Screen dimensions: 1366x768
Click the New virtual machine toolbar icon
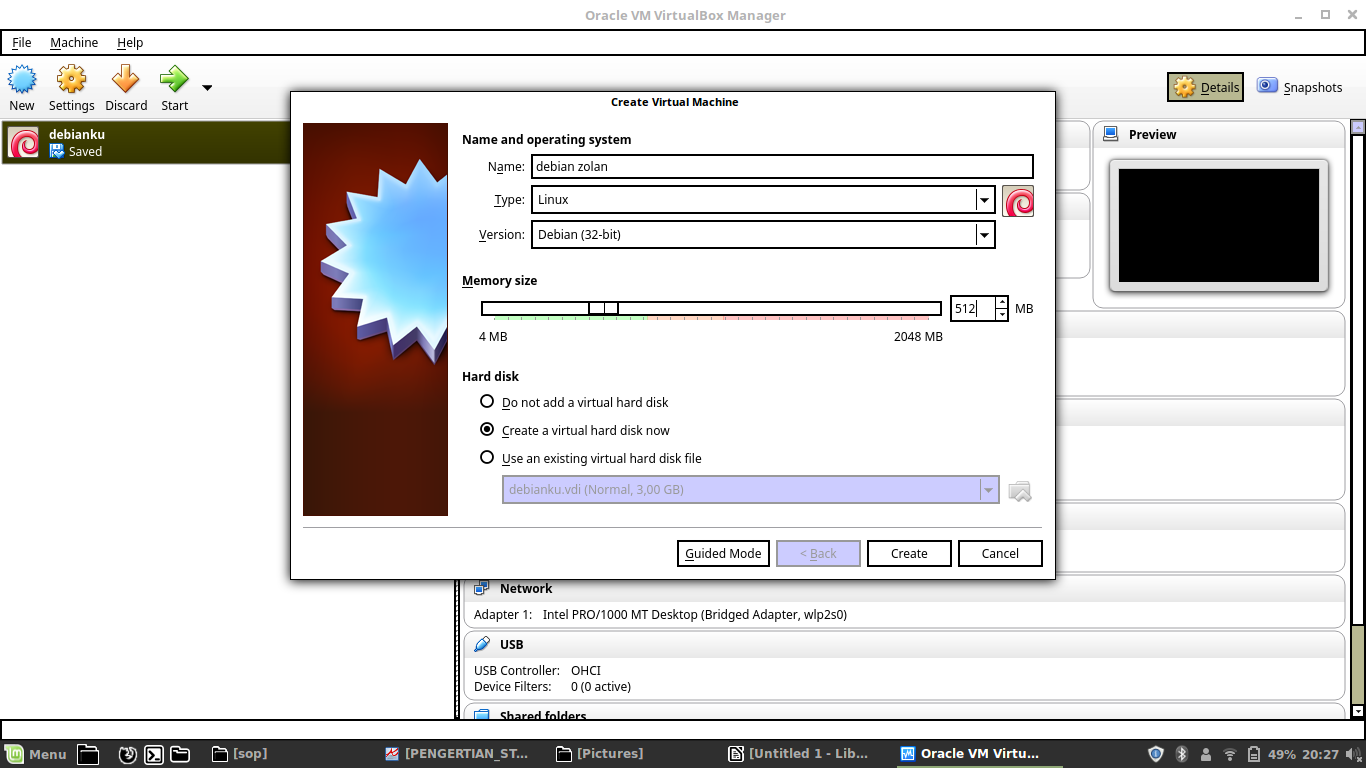[x=22, y=80]
